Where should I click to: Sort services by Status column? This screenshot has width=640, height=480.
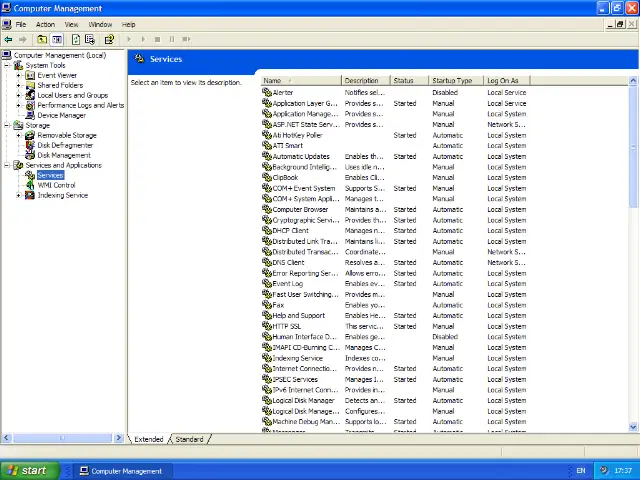click(409, 80)
